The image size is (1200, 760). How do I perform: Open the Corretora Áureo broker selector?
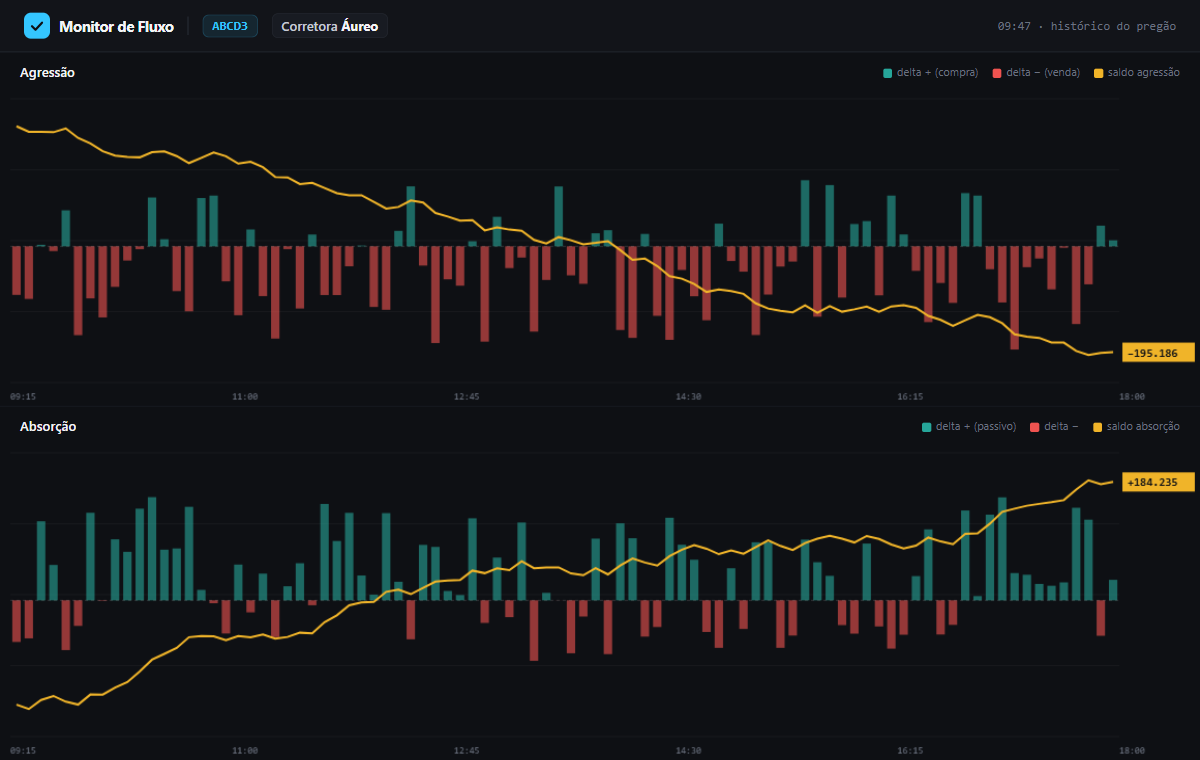point(330,26)
